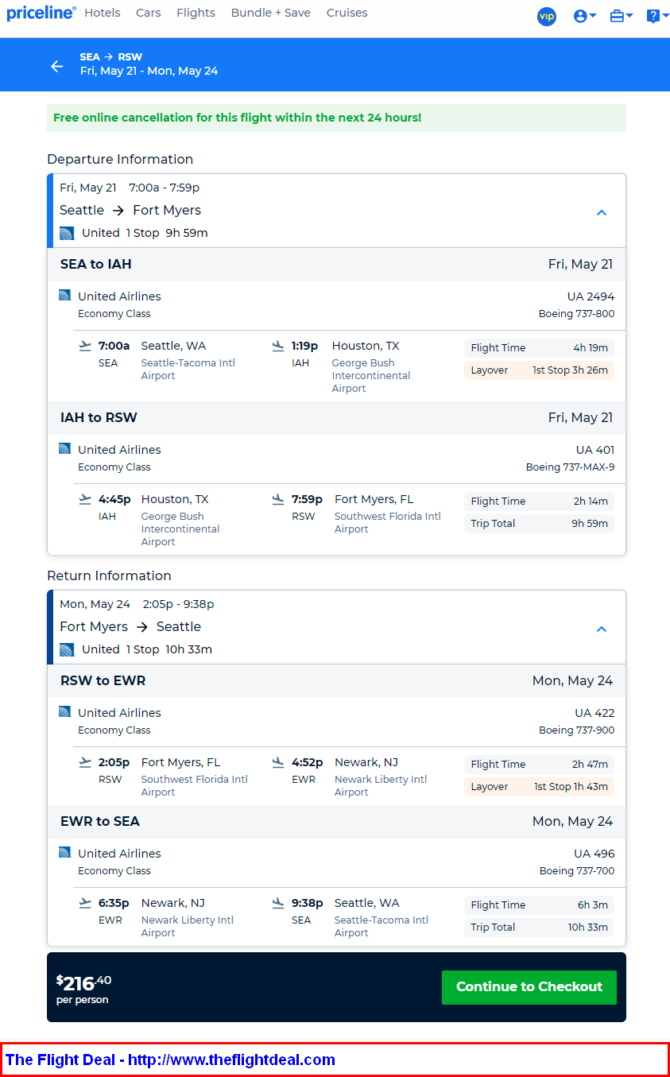Click the Boeing 737-800 aircraft label
This screenshot has height=1077, width=670.
pos(577,313)
